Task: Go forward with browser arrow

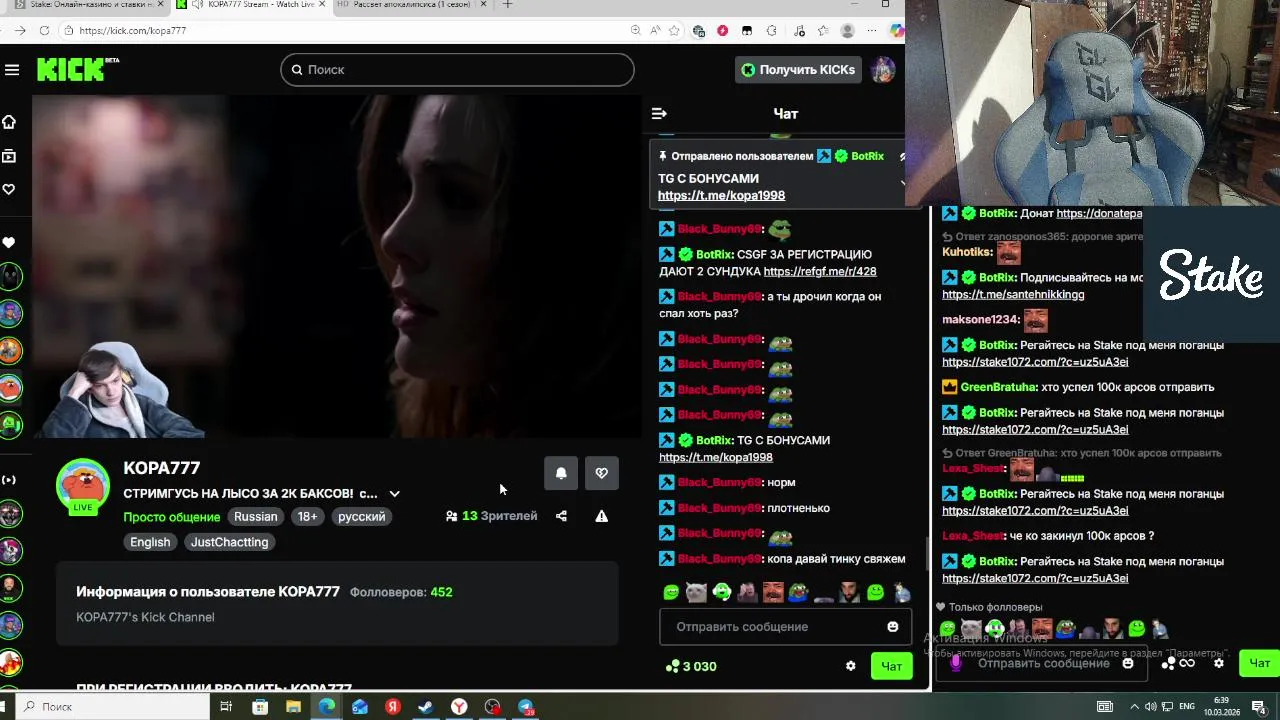Action: [x=20, y=31]
